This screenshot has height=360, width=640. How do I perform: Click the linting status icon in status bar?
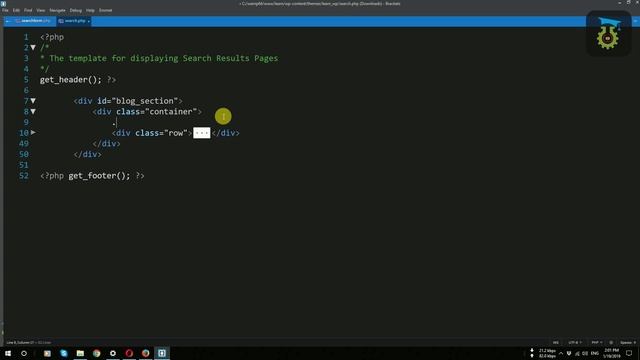tap(611, 342)
